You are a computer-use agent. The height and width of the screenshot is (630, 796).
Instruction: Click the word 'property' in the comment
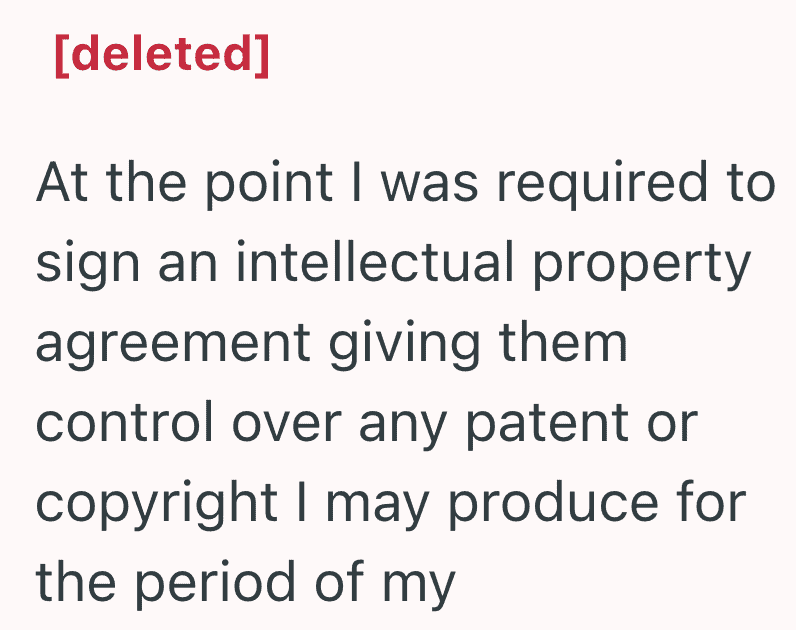pos(642,266)
